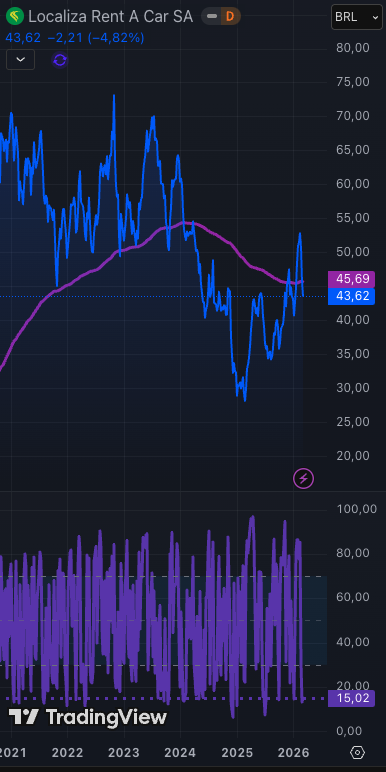
Task: Click the 2025 year label on time axis
Action: pos(237,753)
